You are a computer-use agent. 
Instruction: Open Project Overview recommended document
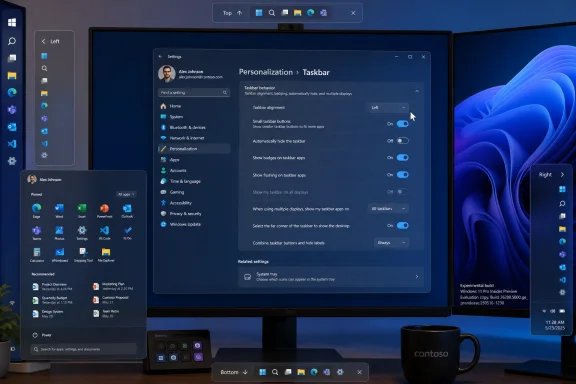point(53,287)
